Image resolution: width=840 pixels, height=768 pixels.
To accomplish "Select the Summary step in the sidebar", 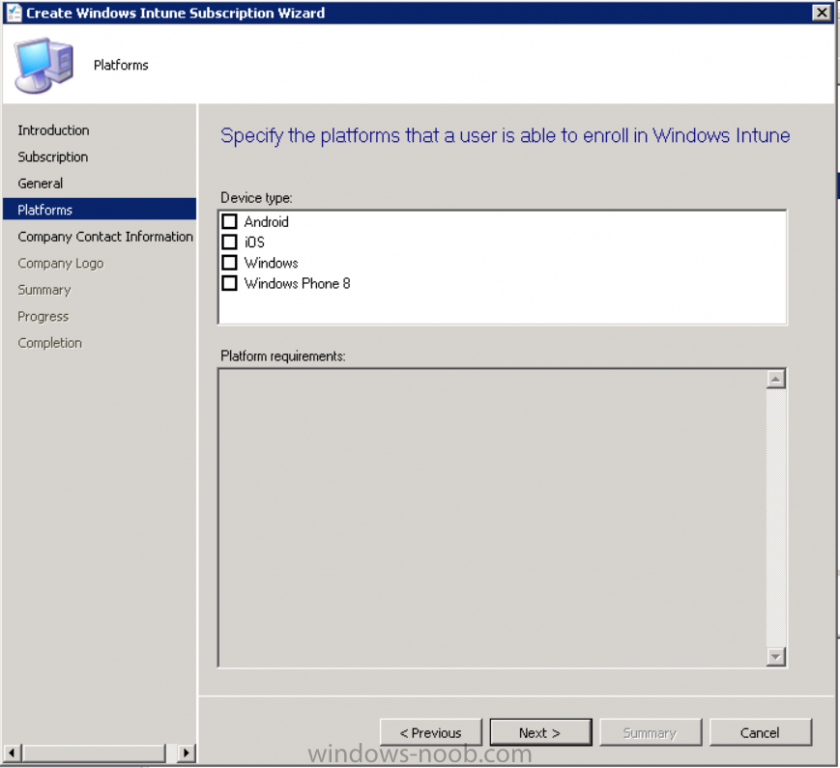I will pos(44,290).
